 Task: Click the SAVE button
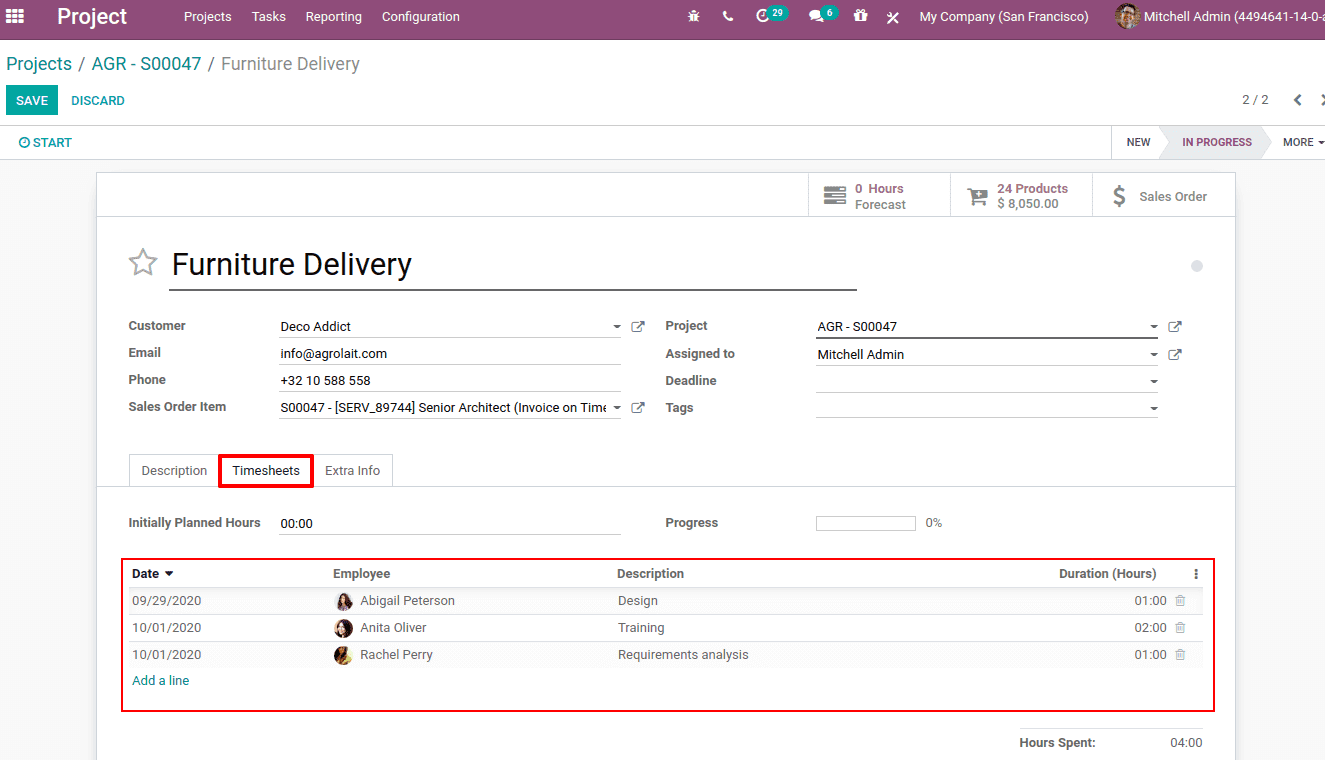tap(32, 100)
